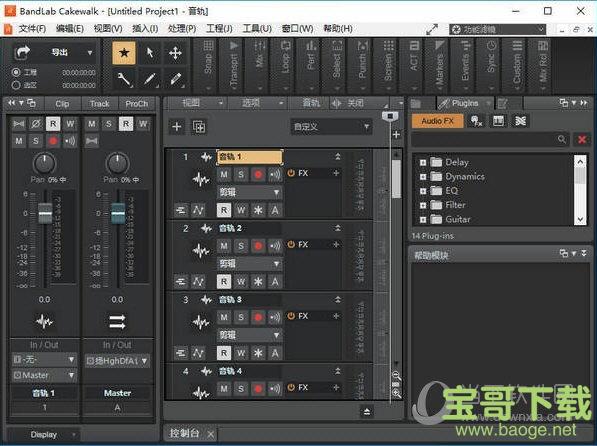Open the Plugins browser tab
Screen dimensions: 597x446
pyautogui.click(x=464, y=103)
